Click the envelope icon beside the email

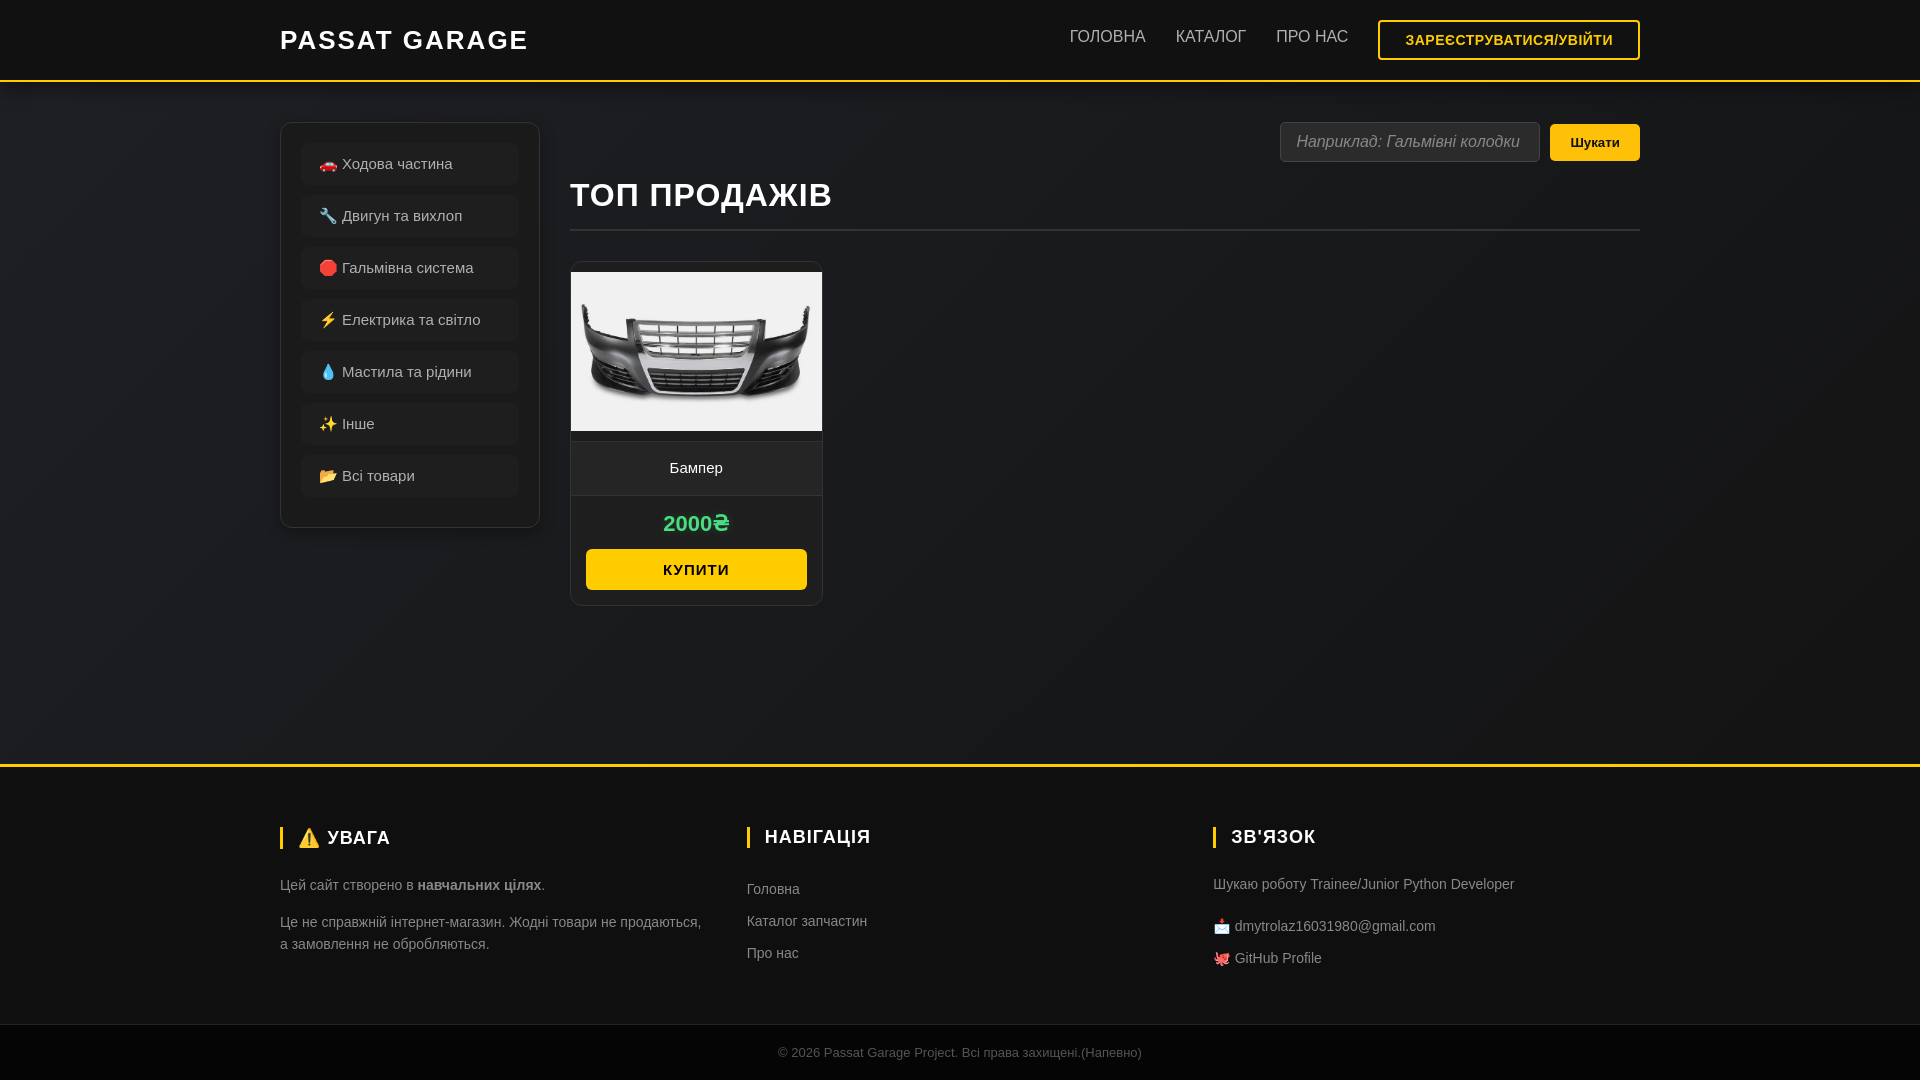click(x=1222, y=927)
